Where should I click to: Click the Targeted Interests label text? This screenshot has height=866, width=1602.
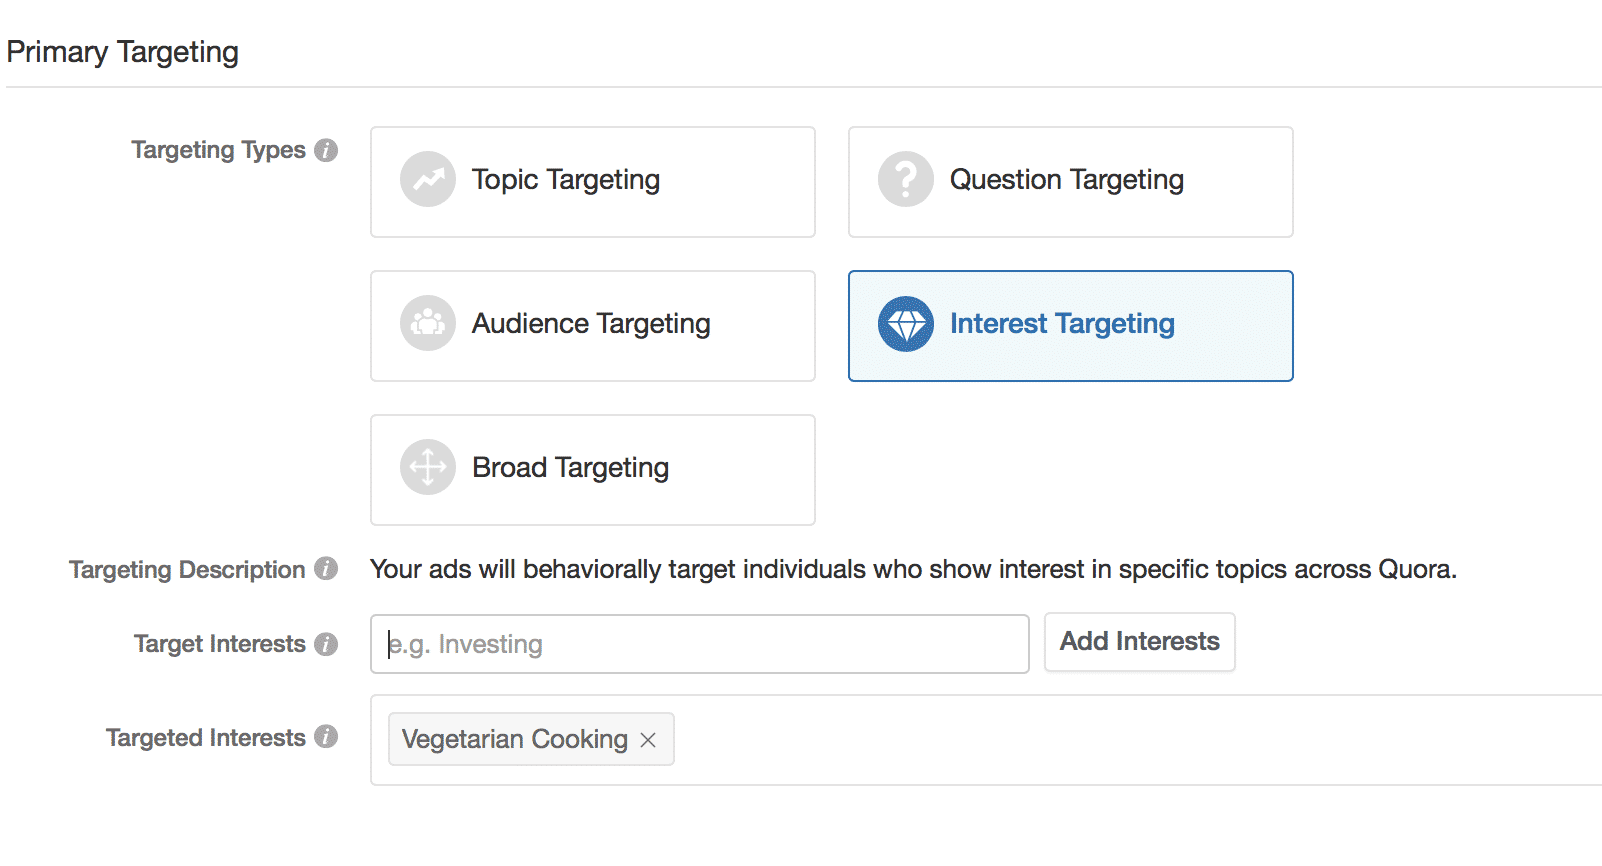click(206, 738)
